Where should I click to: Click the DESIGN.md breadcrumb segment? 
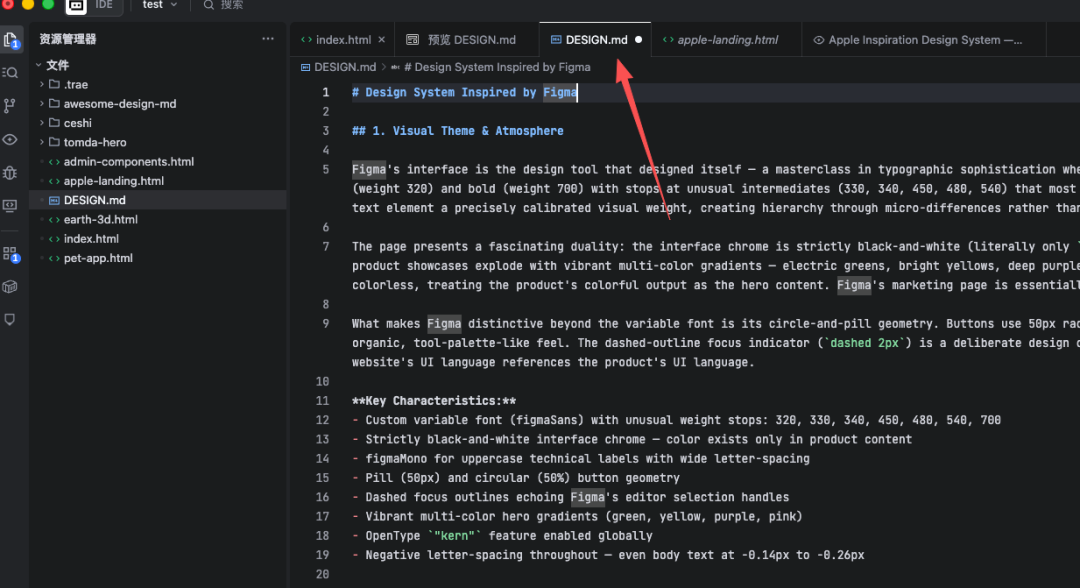(x=345, y=67)
